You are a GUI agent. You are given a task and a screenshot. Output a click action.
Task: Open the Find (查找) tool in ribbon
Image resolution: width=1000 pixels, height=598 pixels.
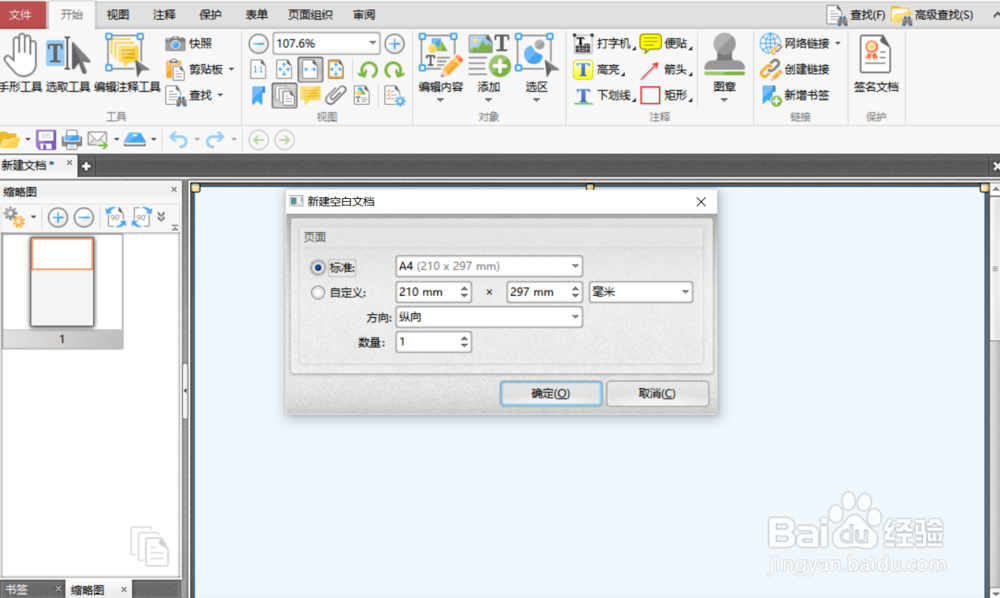tap(195, 96)
